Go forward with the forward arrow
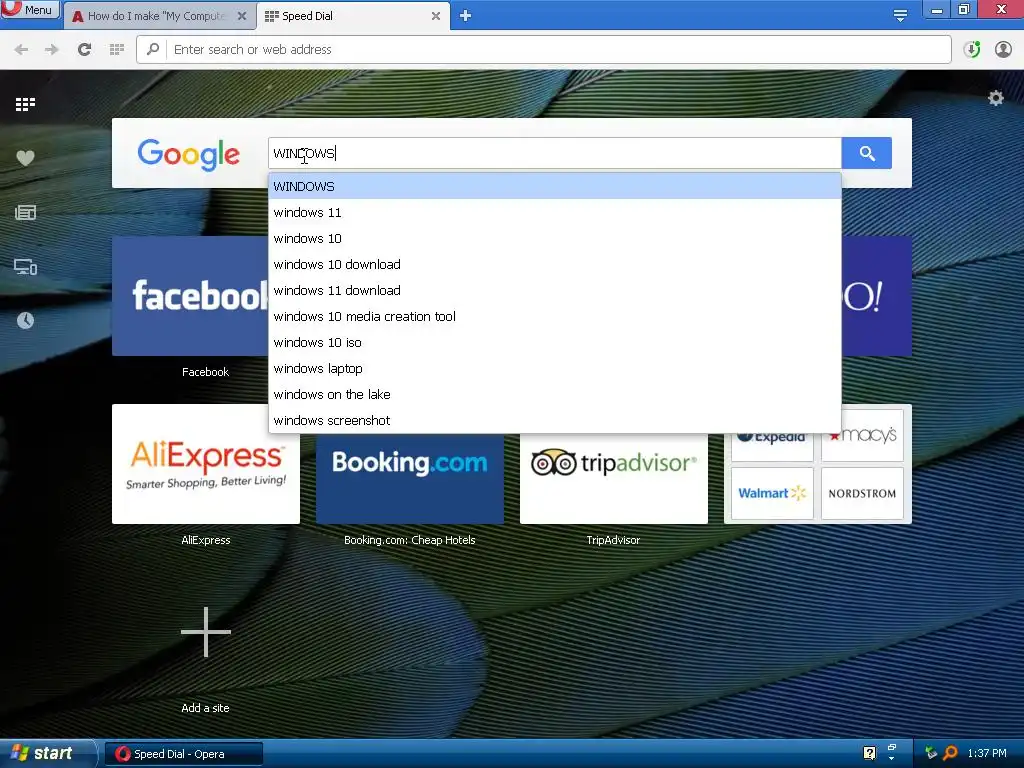Image resolution: width=1024 pixels, height=768 pixels. pos(52,50)
